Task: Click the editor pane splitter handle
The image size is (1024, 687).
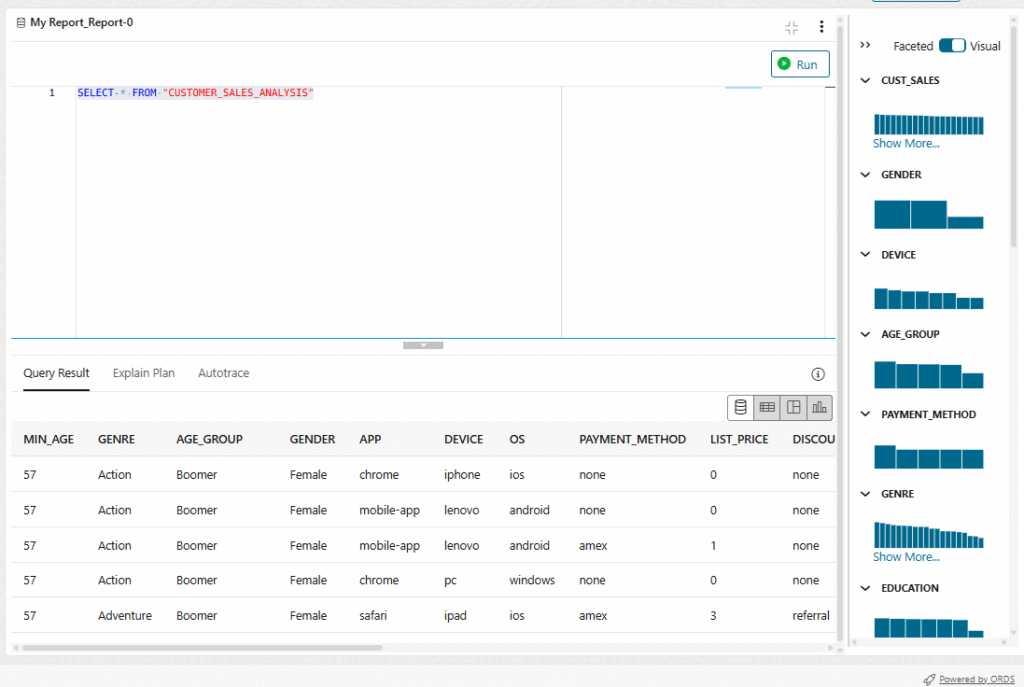Action: pos(423,345)
